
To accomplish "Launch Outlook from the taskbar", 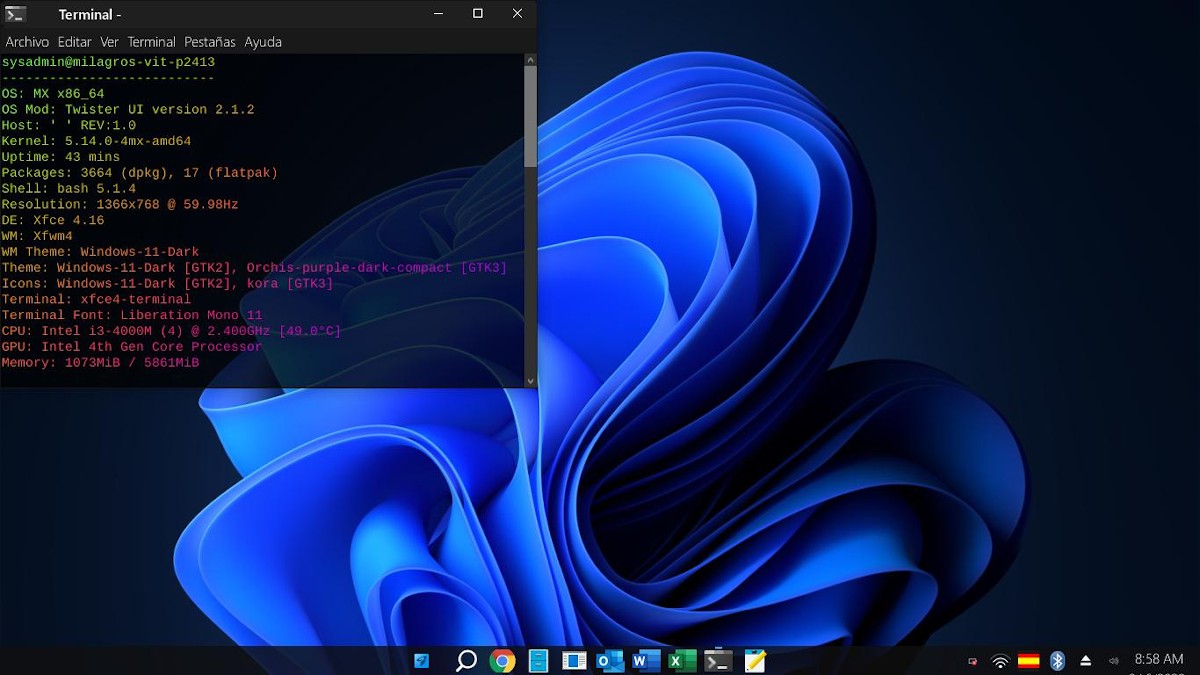I will point(610,660).
